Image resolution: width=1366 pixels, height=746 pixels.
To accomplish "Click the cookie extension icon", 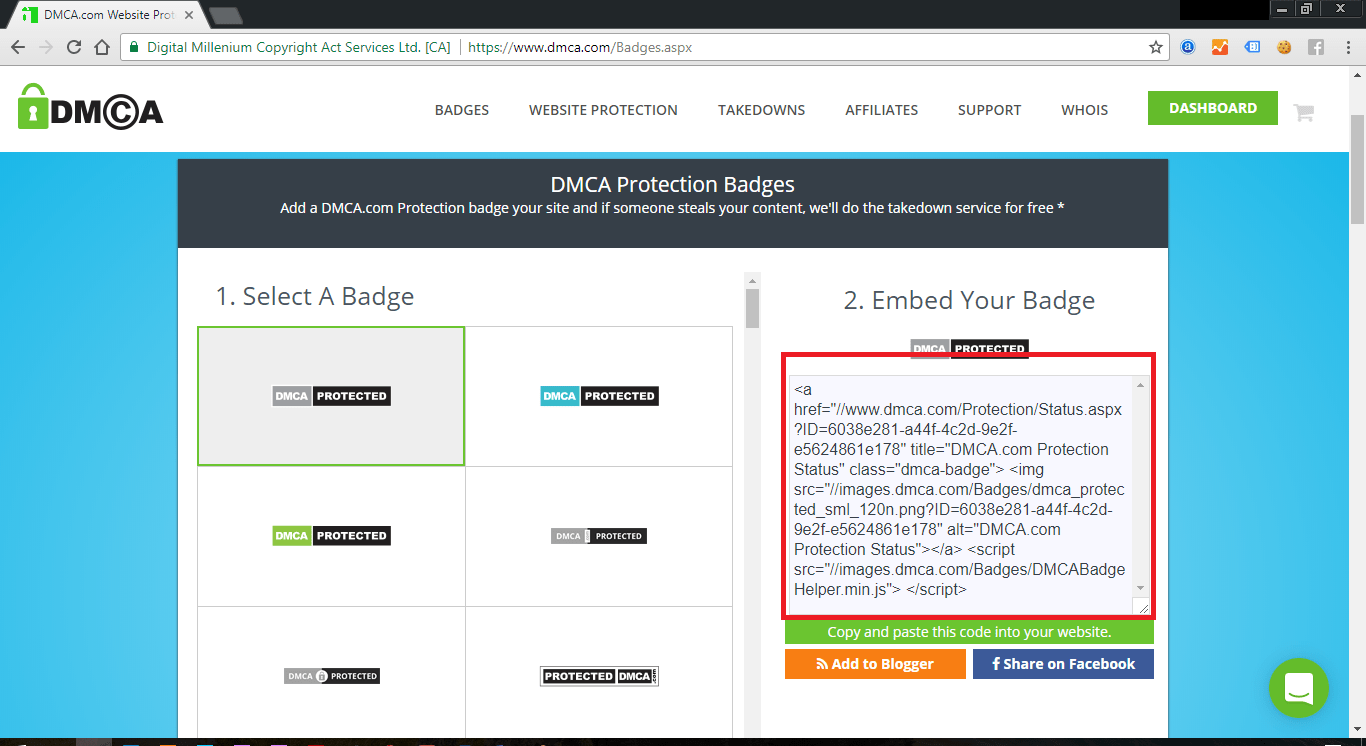I will pos(1284,46).
